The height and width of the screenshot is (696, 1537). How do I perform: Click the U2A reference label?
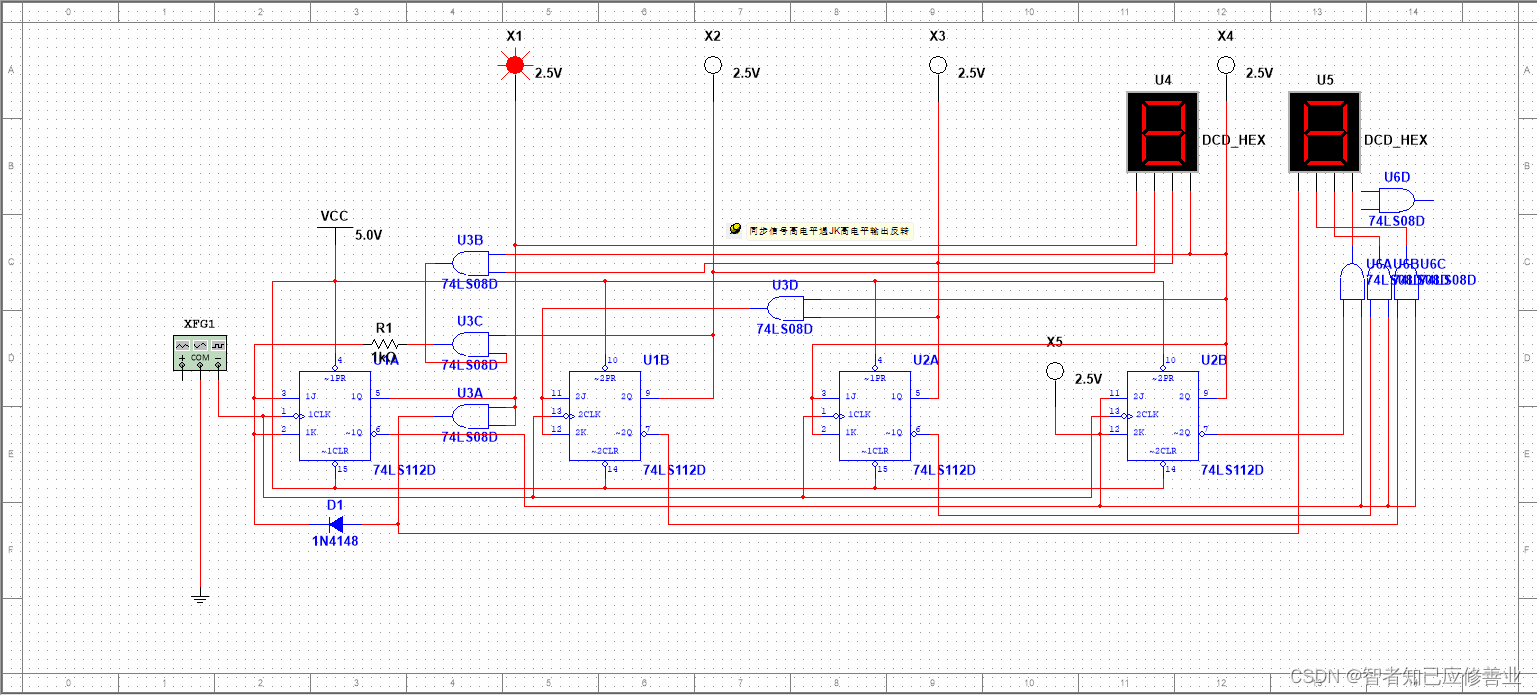tap(927, 359)
